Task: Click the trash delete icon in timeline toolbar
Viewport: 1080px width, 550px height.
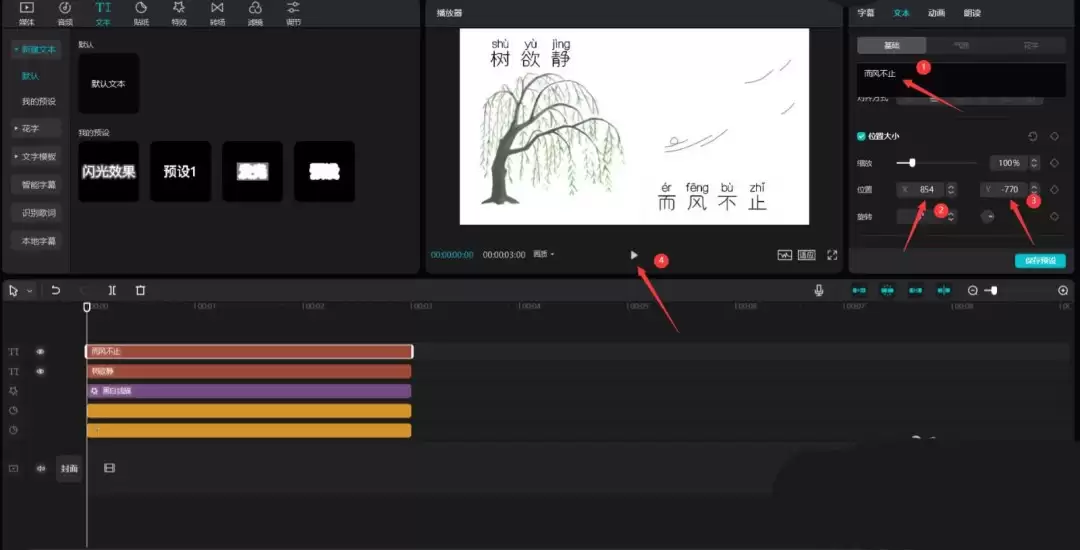Action: pyautogui.click(x=140, y=290)
